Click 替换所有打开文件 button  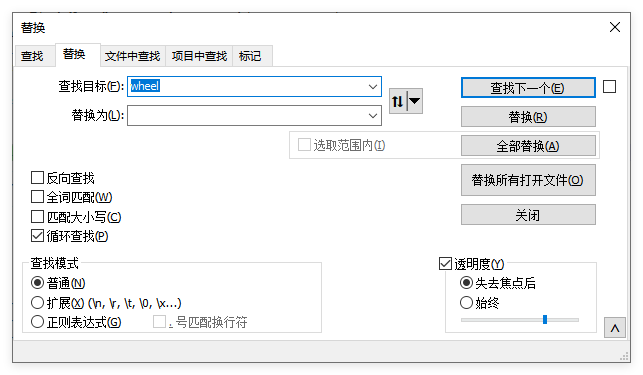tap(528, 180)
